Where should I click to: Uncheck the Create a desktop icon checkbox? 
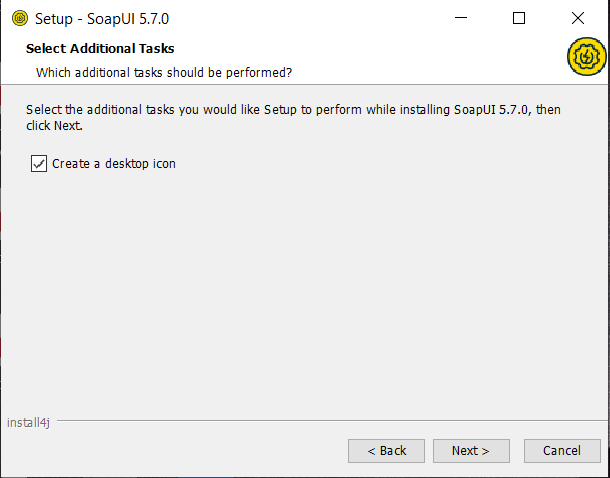pyautogui.click(x=39, y=164)
